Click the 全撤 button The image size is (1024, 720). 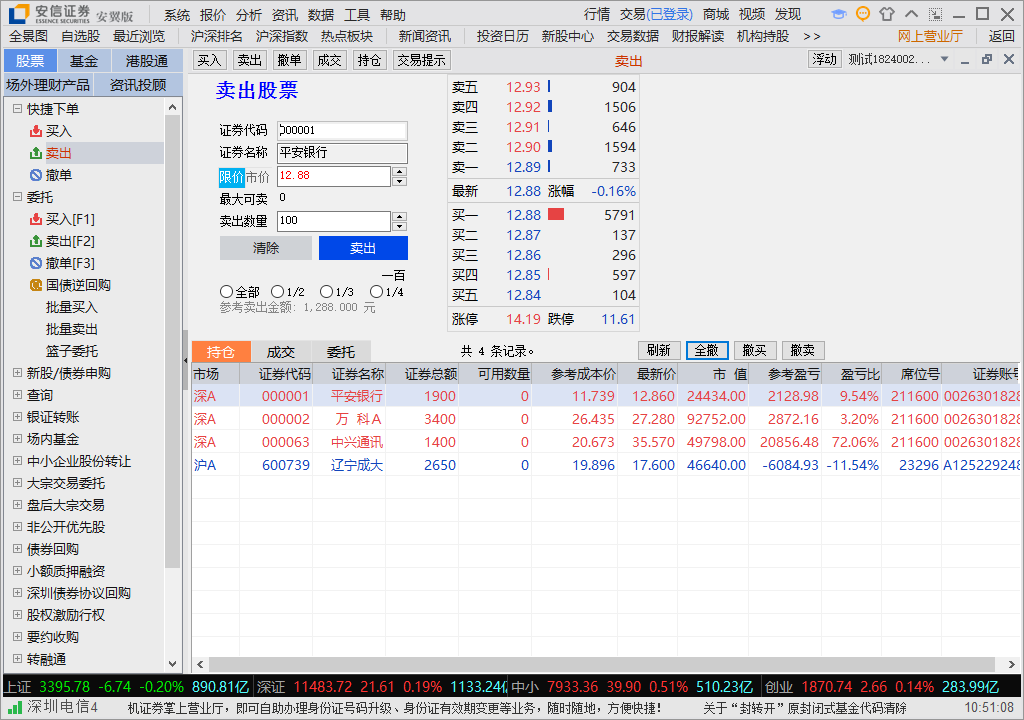(x=707, y=350)
